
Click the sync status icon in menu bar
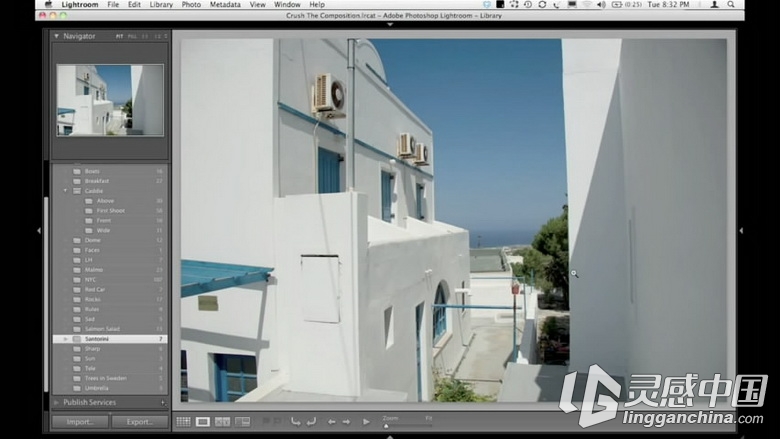coord(542,4)
